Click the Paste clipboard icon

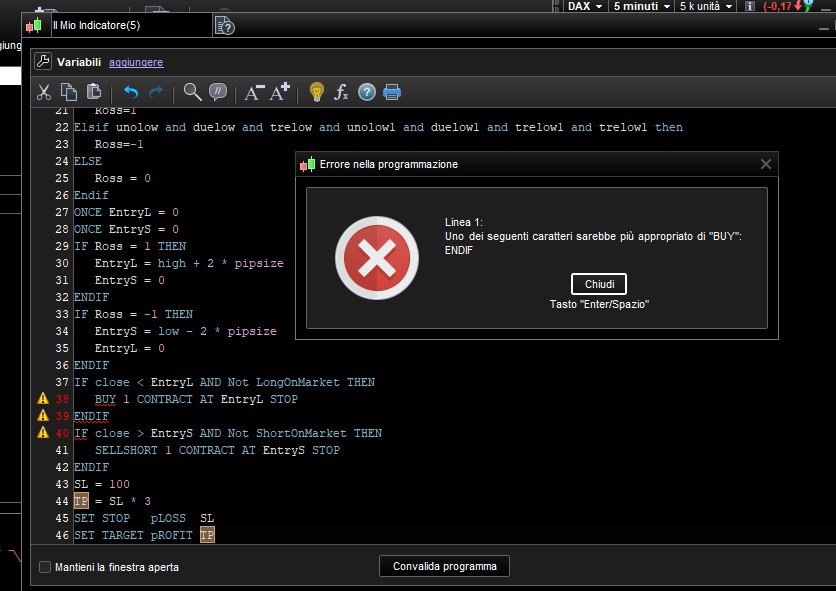pyautogui.click(x=94, y=92)
